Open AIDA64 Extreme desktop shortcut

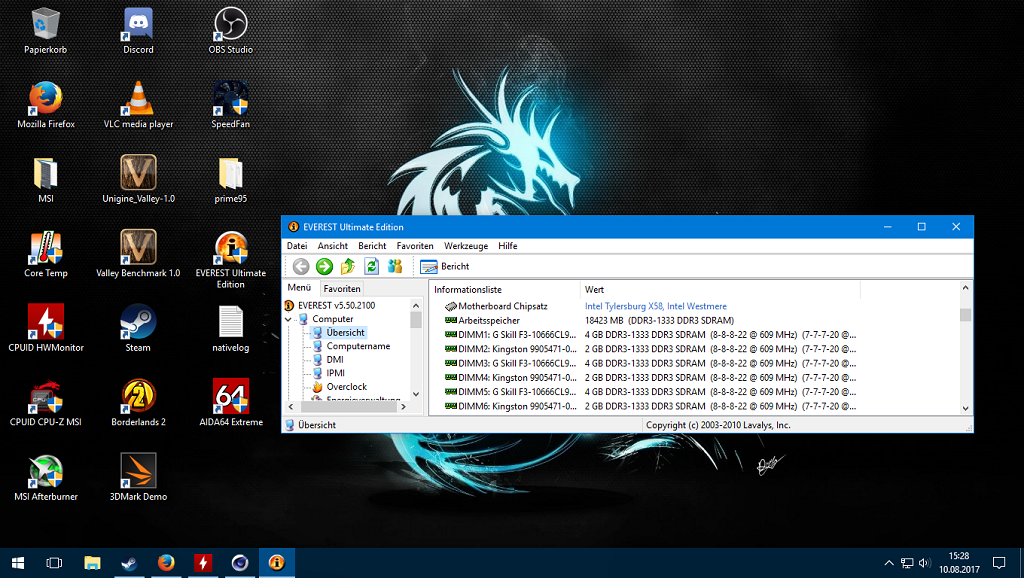click(231, 403)
